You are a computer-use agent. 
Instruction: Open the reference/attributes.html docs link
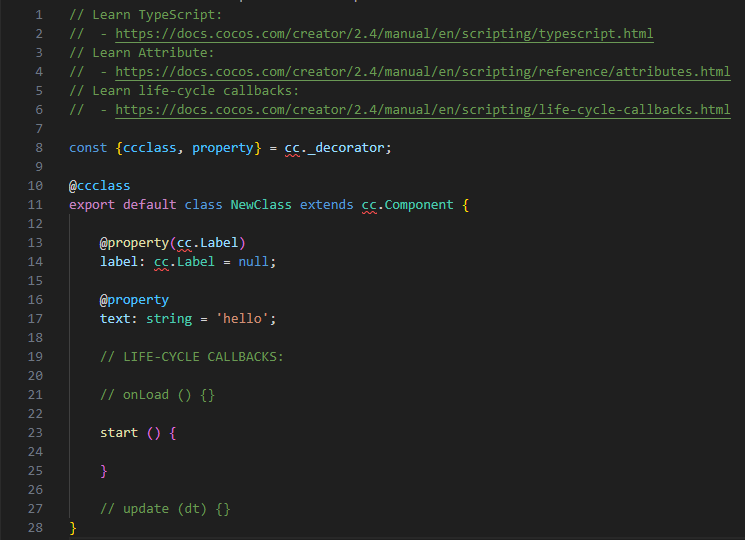coord(422,72)
